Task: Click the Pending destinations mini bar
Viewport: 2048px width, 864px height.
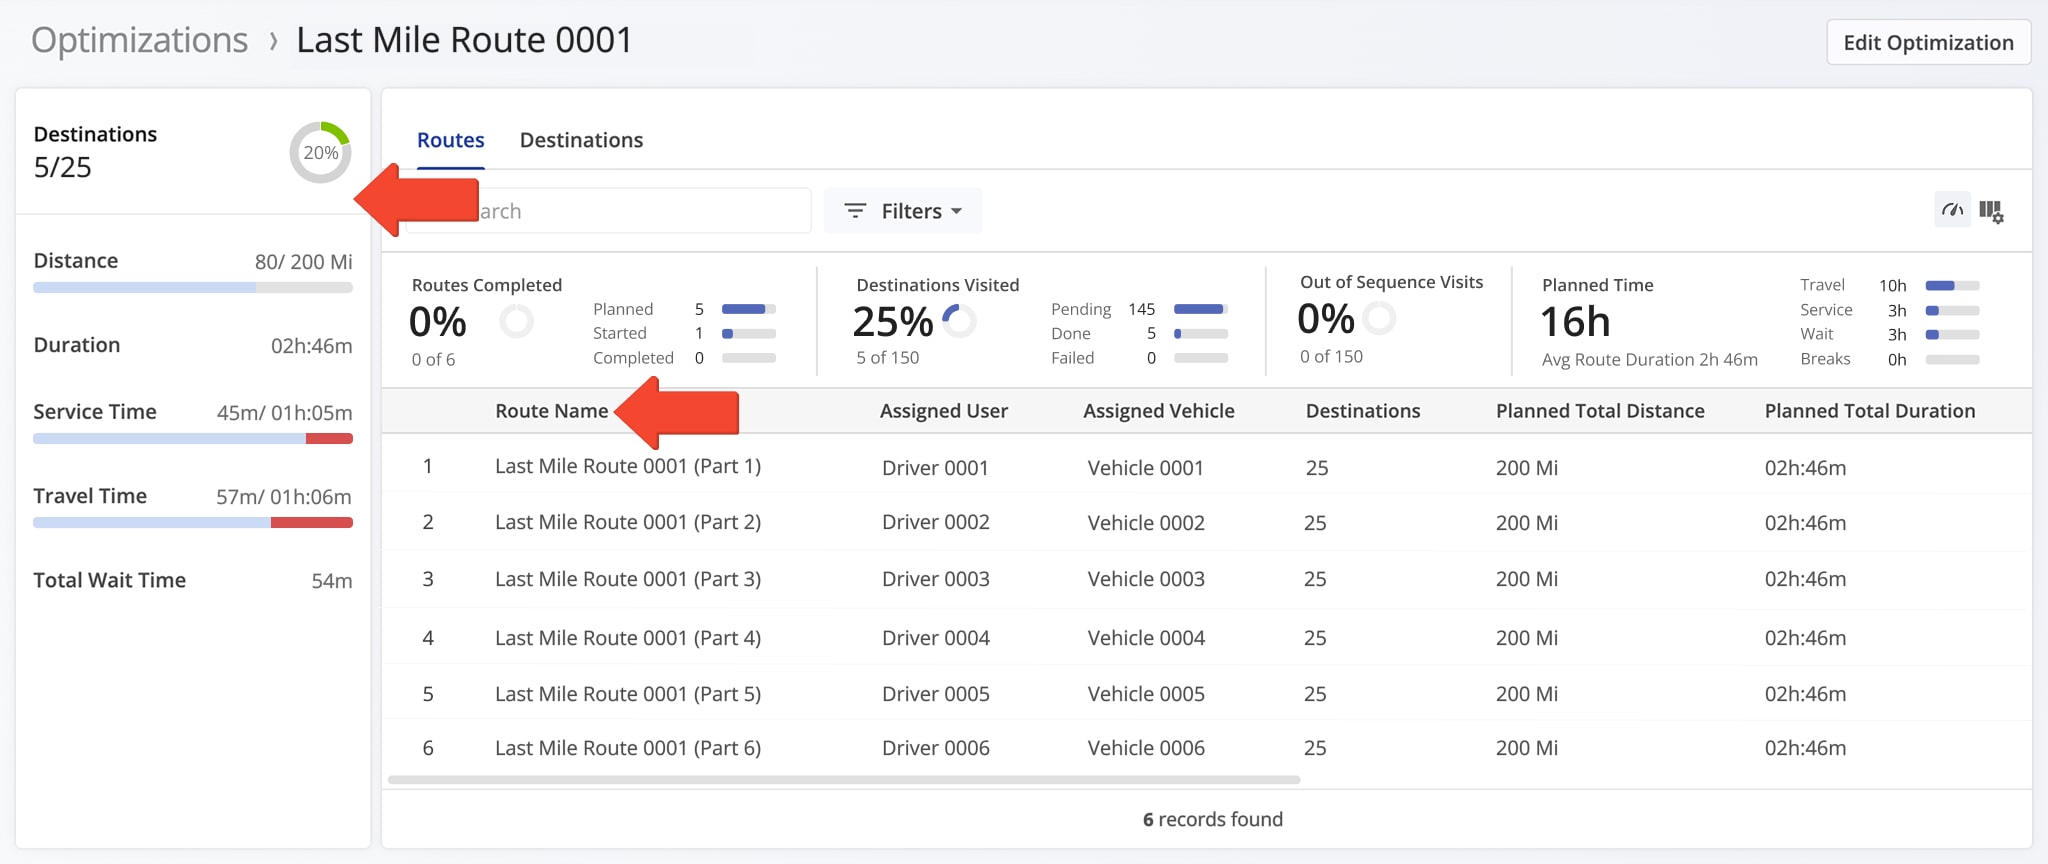Action: pos(1201,309)
